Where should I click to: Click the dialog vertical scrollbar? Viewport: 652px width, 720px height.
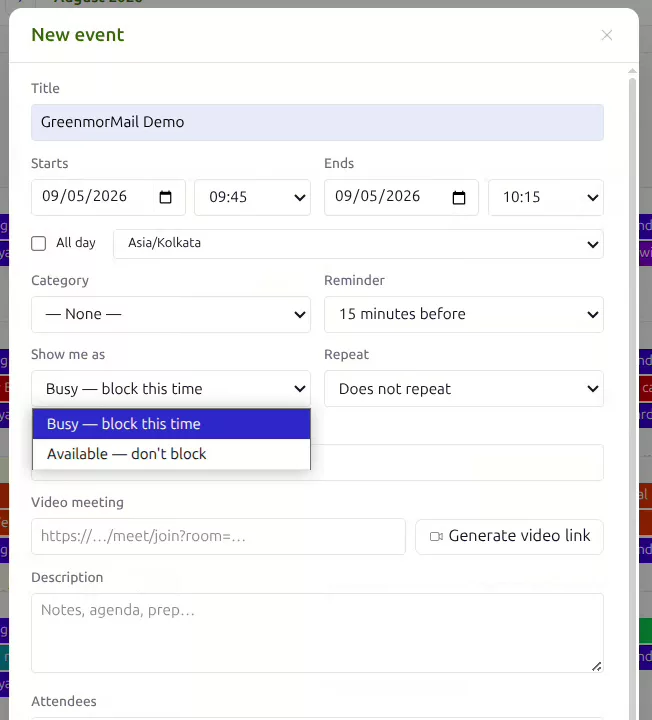(x=632, y=397)
